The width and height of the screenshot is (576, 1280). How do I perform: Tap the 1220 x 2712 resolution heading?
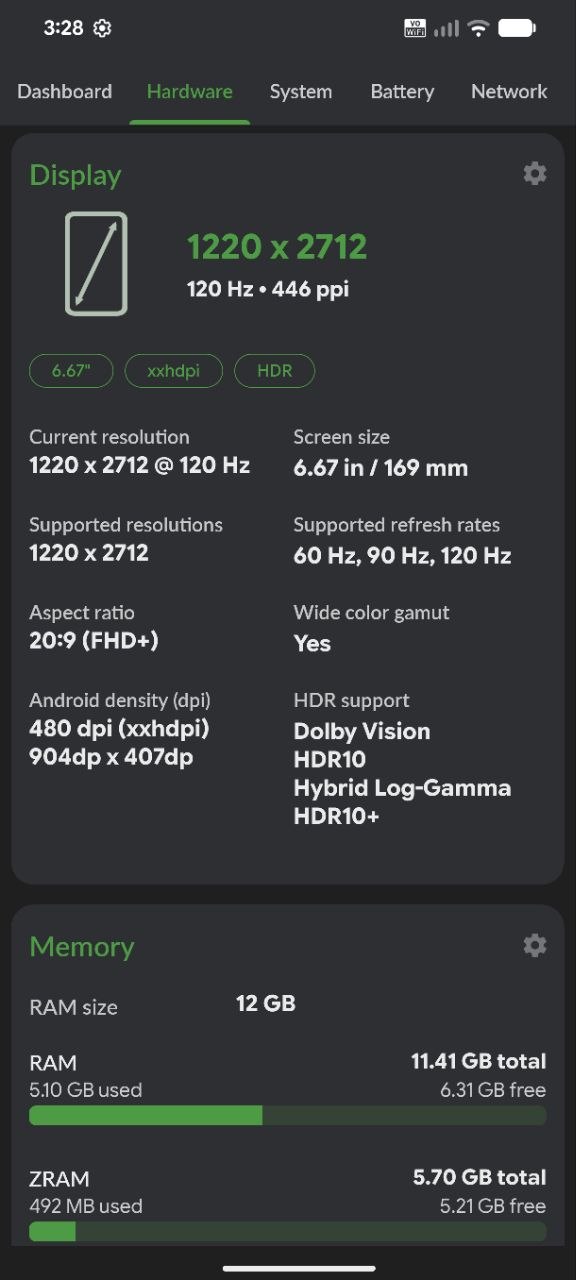pyautogui.click(x=277, y=247)
